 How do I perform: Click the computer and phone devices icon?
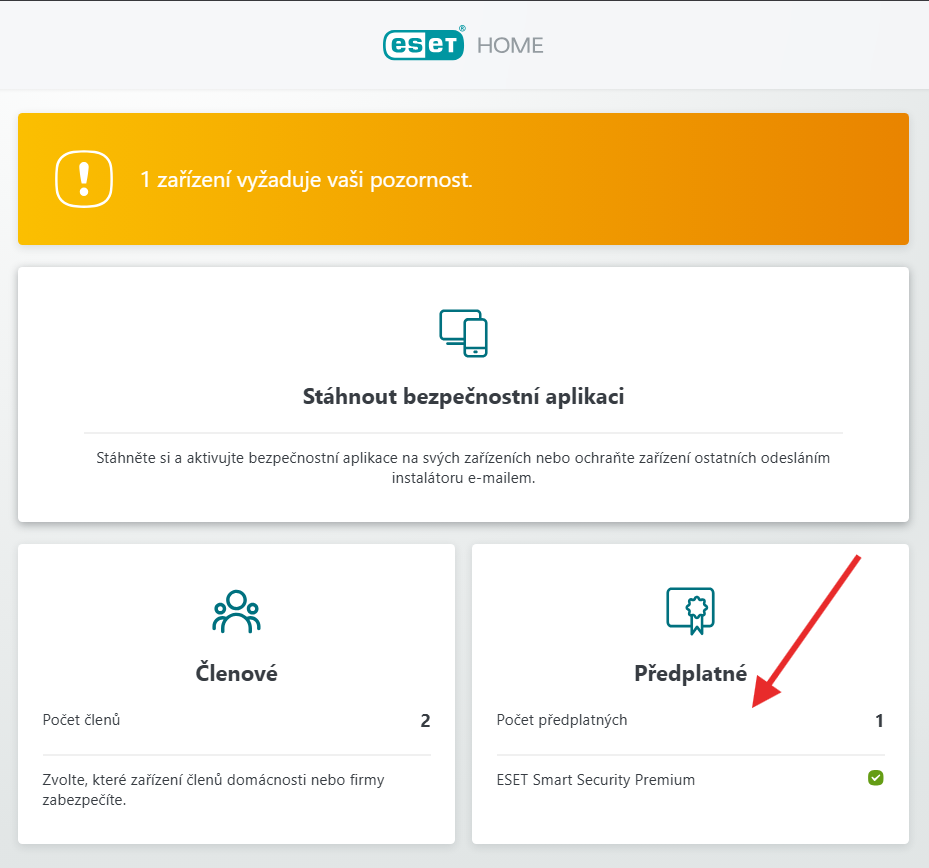tap(463, 333)
